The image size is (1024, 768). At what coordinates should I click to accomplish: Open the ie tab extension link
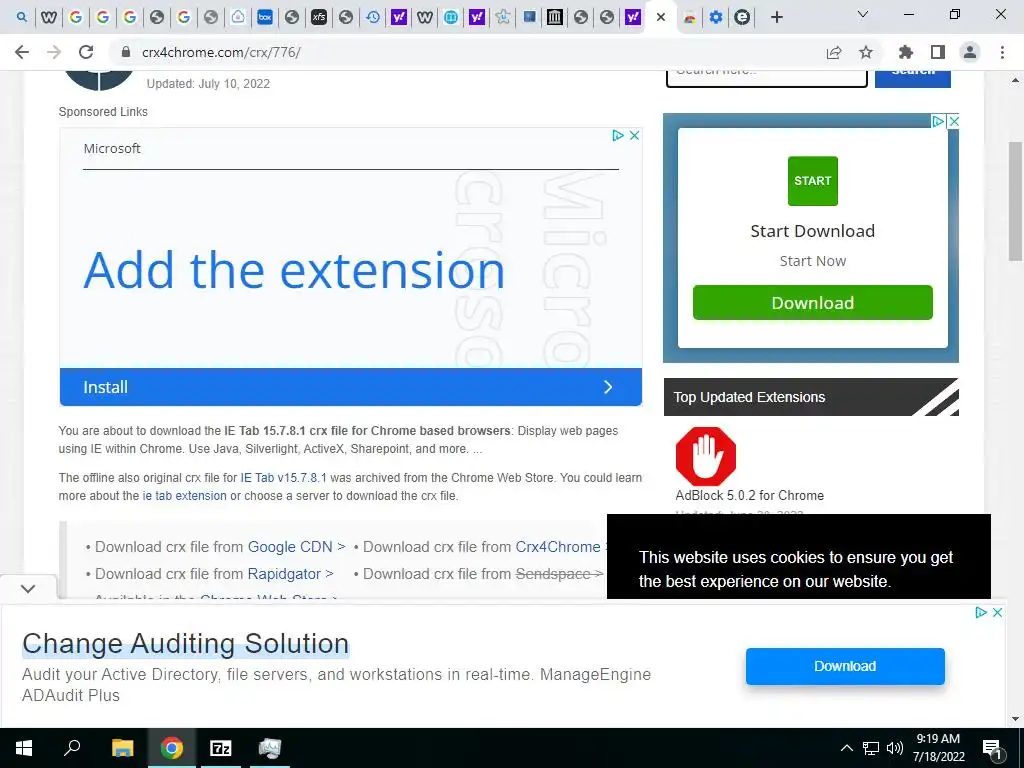(185, 496)
